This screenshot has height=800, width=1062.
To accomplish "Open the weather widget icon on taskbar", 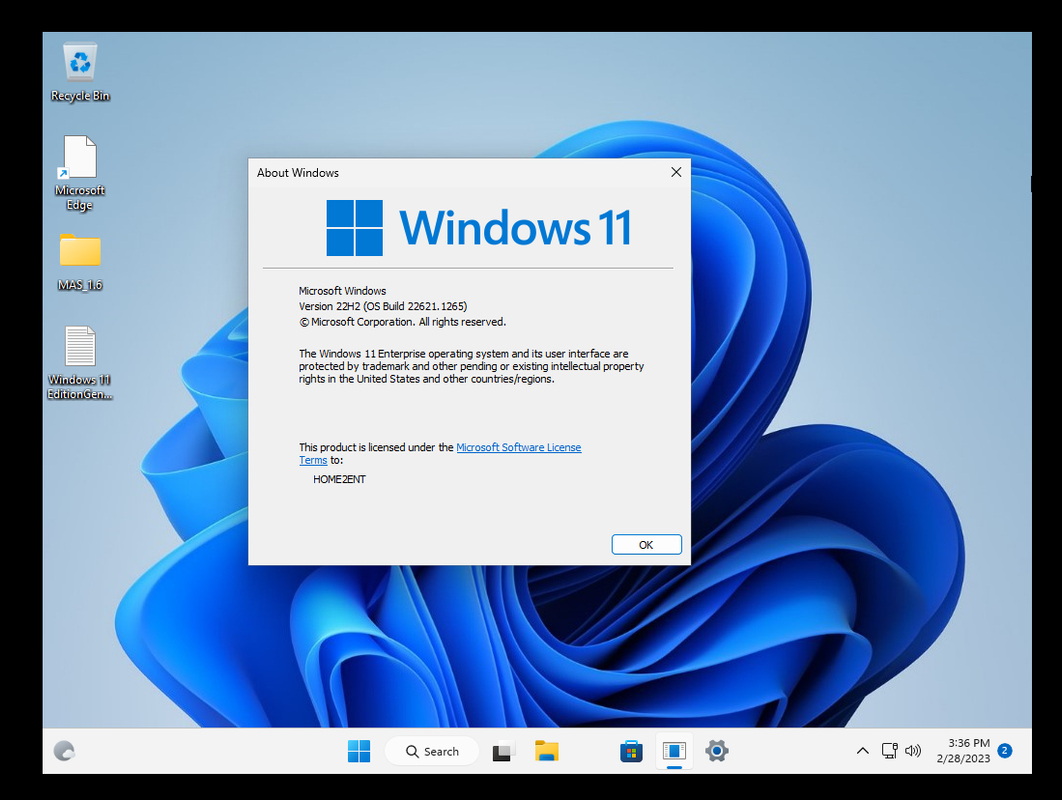I will coord(64,751).
